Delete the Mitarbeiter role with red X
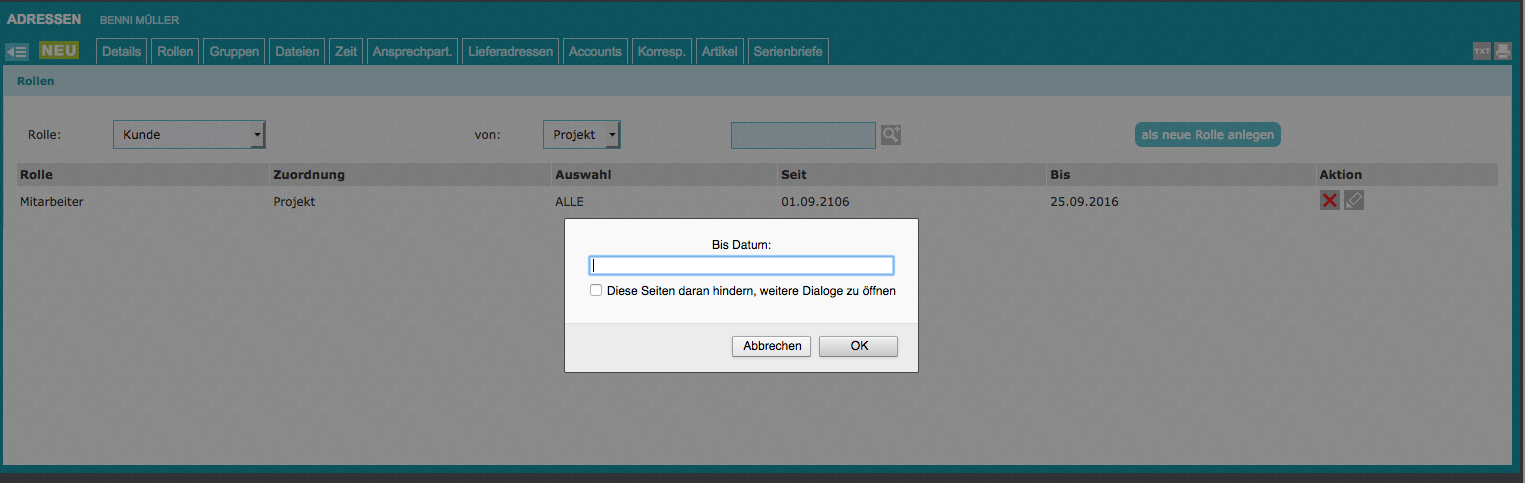 click(x=1329, y=201)
